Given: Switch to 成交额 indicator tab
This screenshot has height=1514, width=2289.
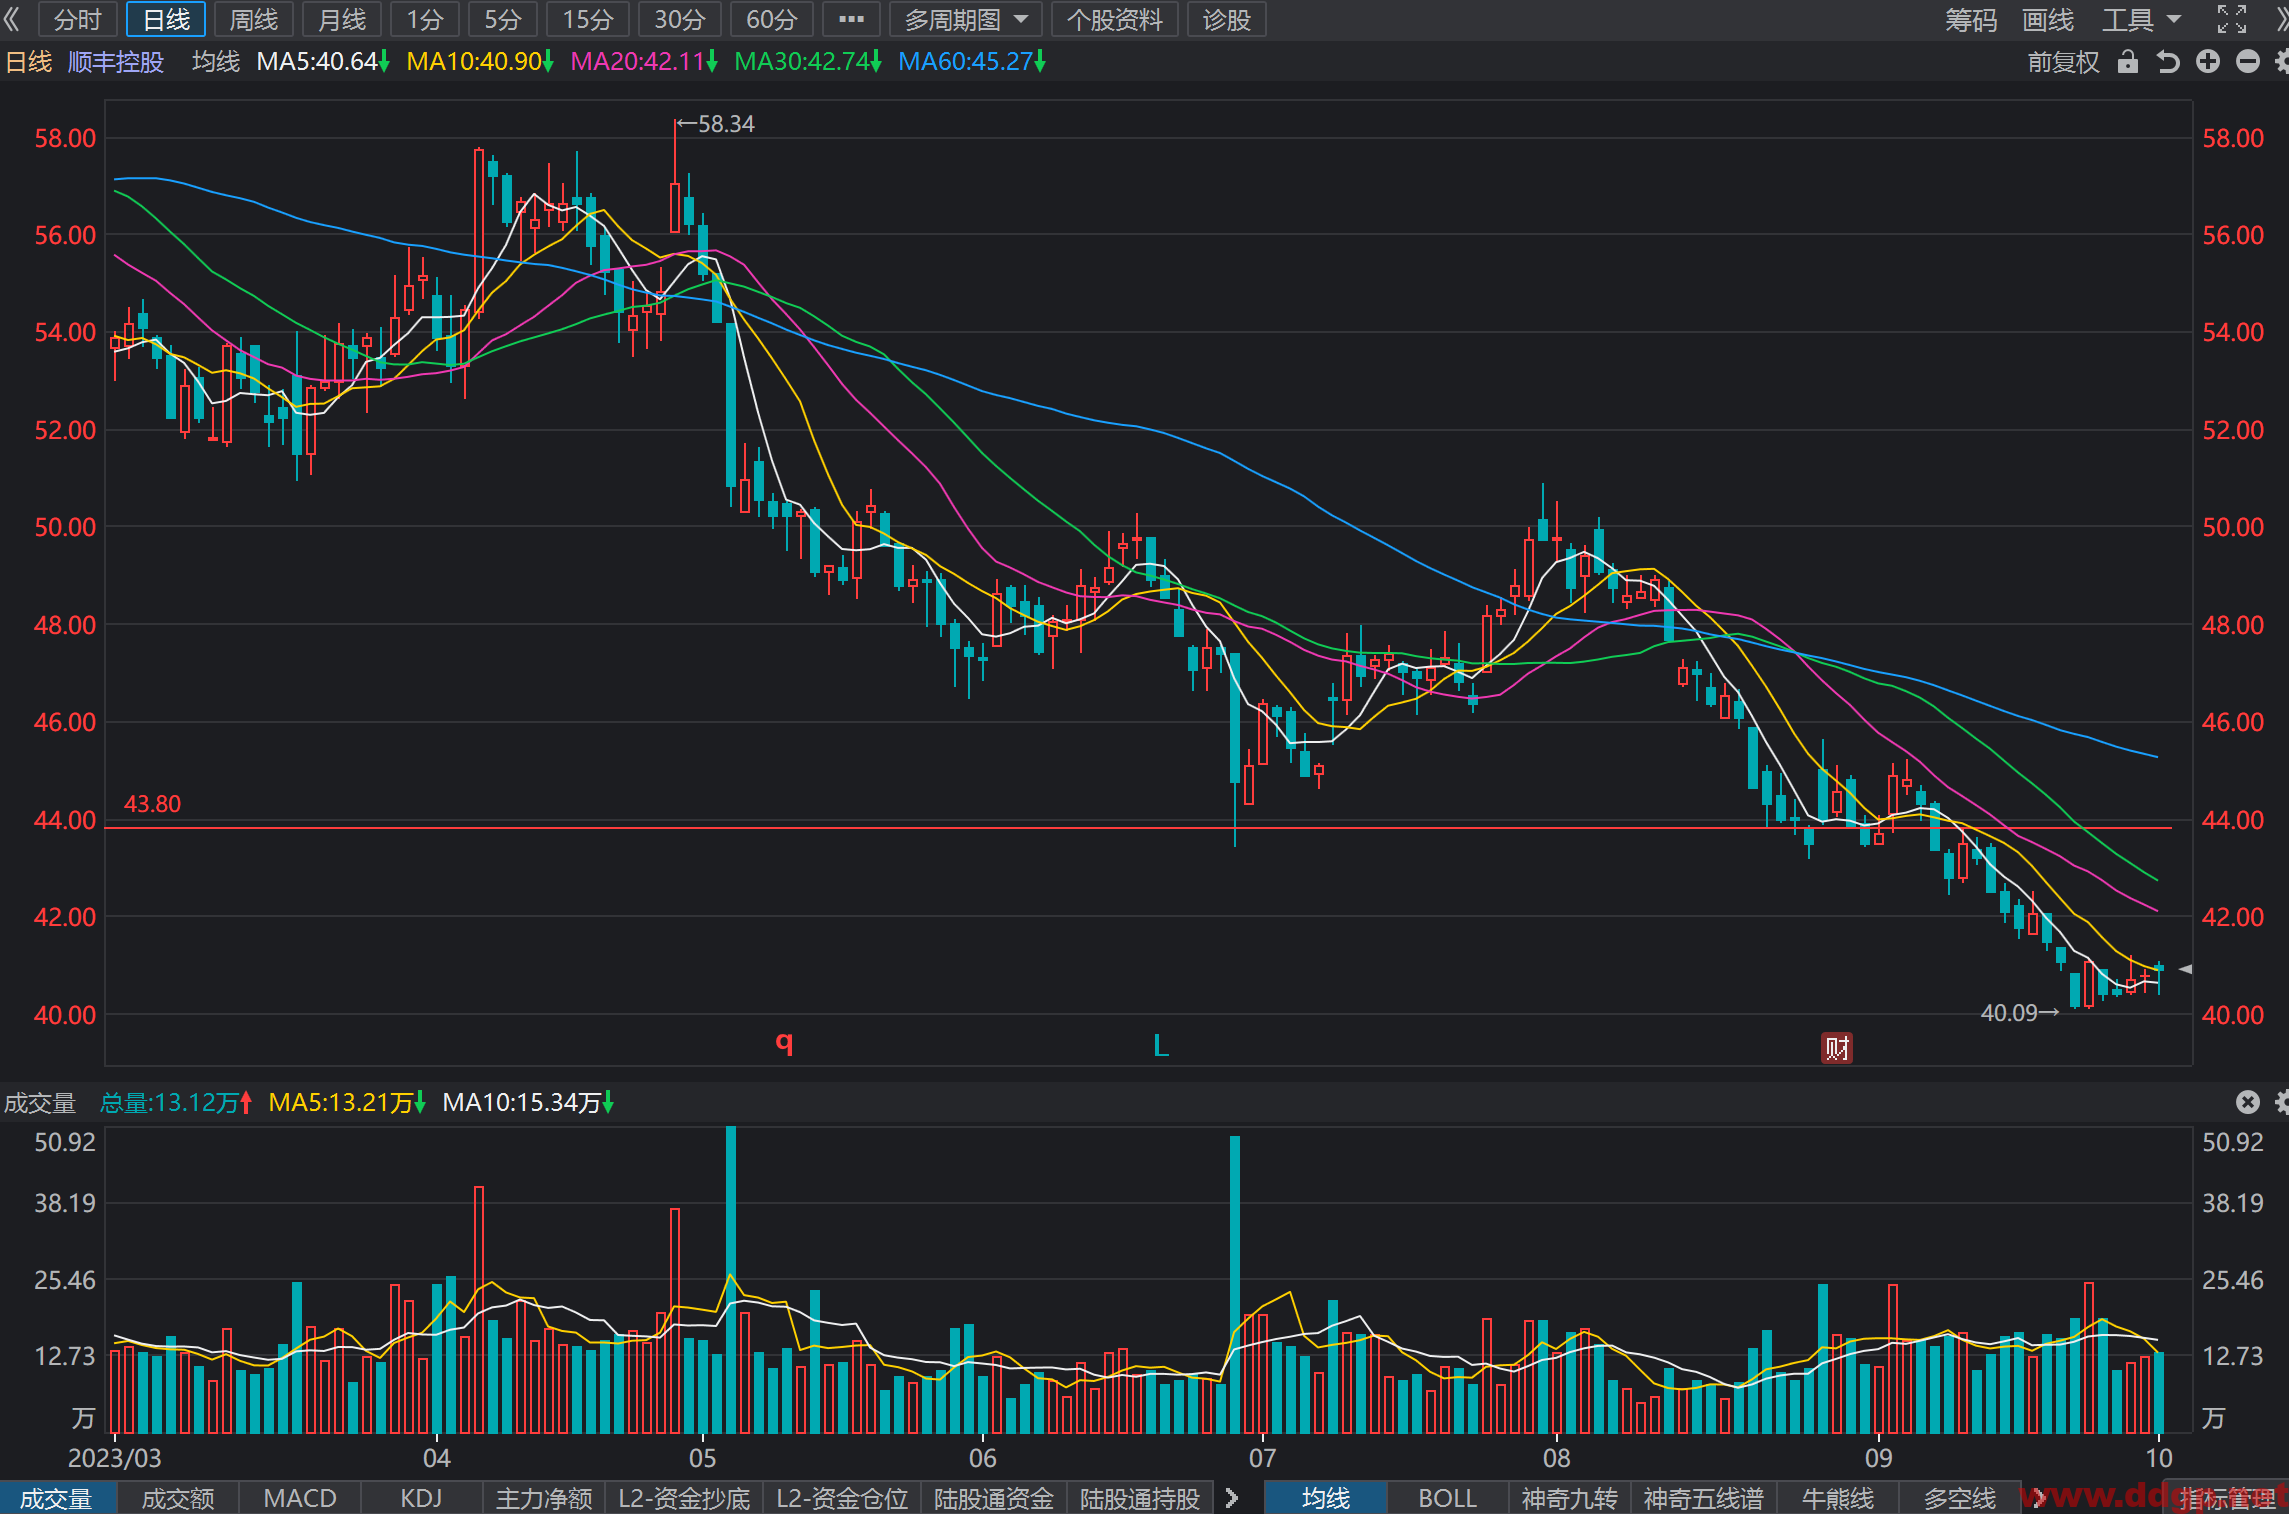Looking at the screenshot, I should pyautogui.click(x=178, y=1498).
